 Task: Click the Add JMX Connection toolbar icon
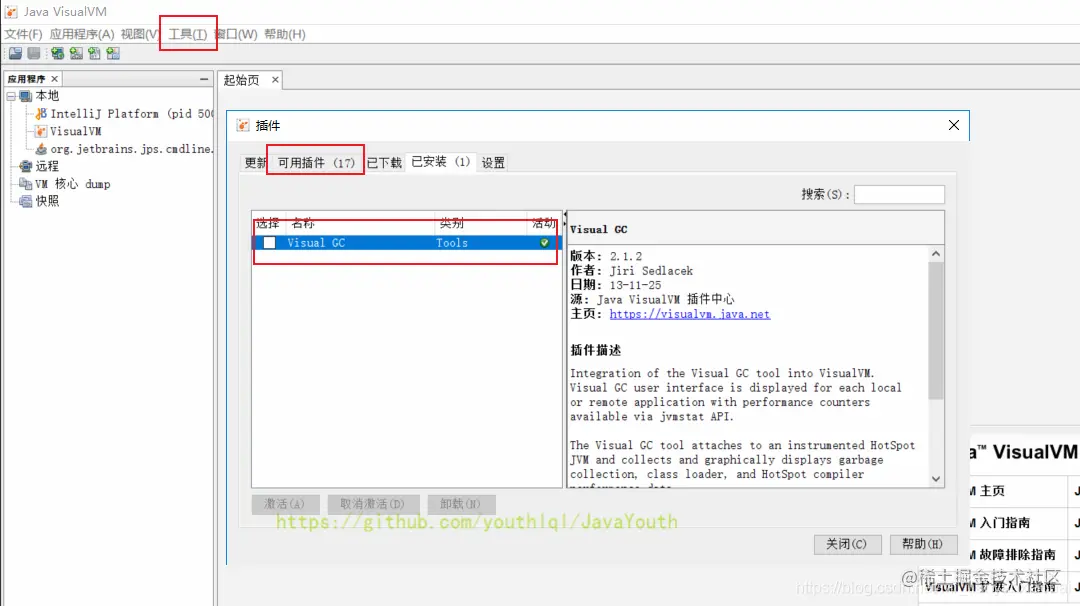point(57,53)
